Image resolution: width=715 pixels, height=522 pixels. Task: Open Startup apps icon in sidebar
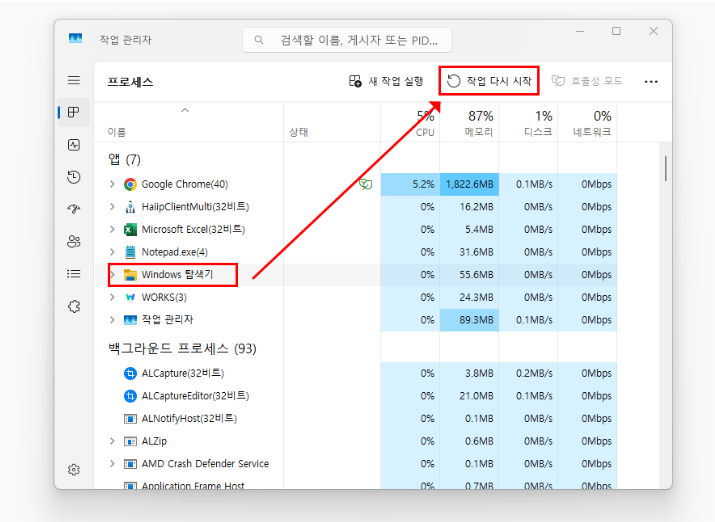tap(73, 209)
